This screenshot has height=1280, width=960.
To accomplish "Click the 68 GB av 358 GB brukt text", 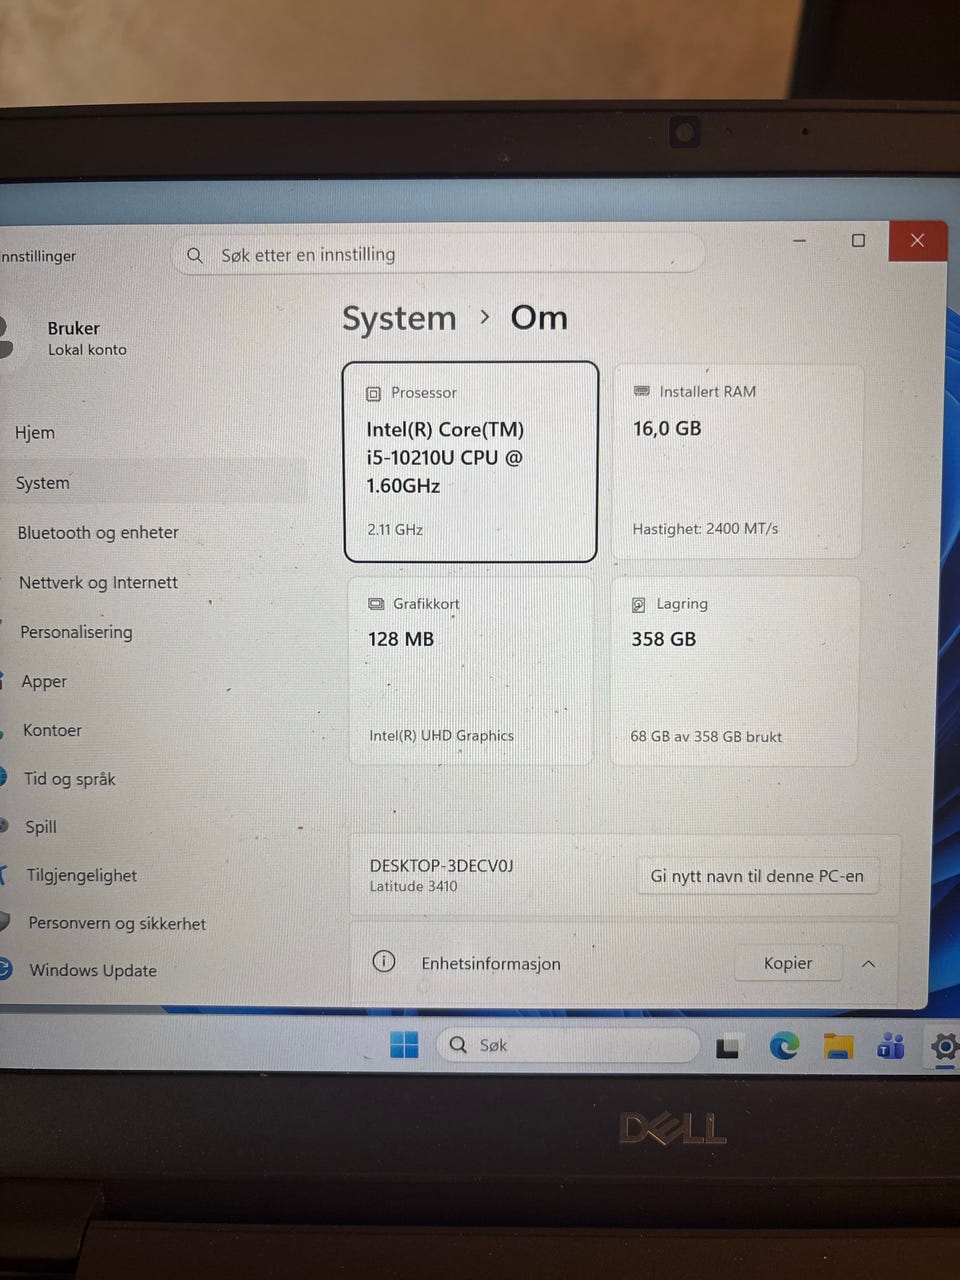I will click(x=706, y=736).
